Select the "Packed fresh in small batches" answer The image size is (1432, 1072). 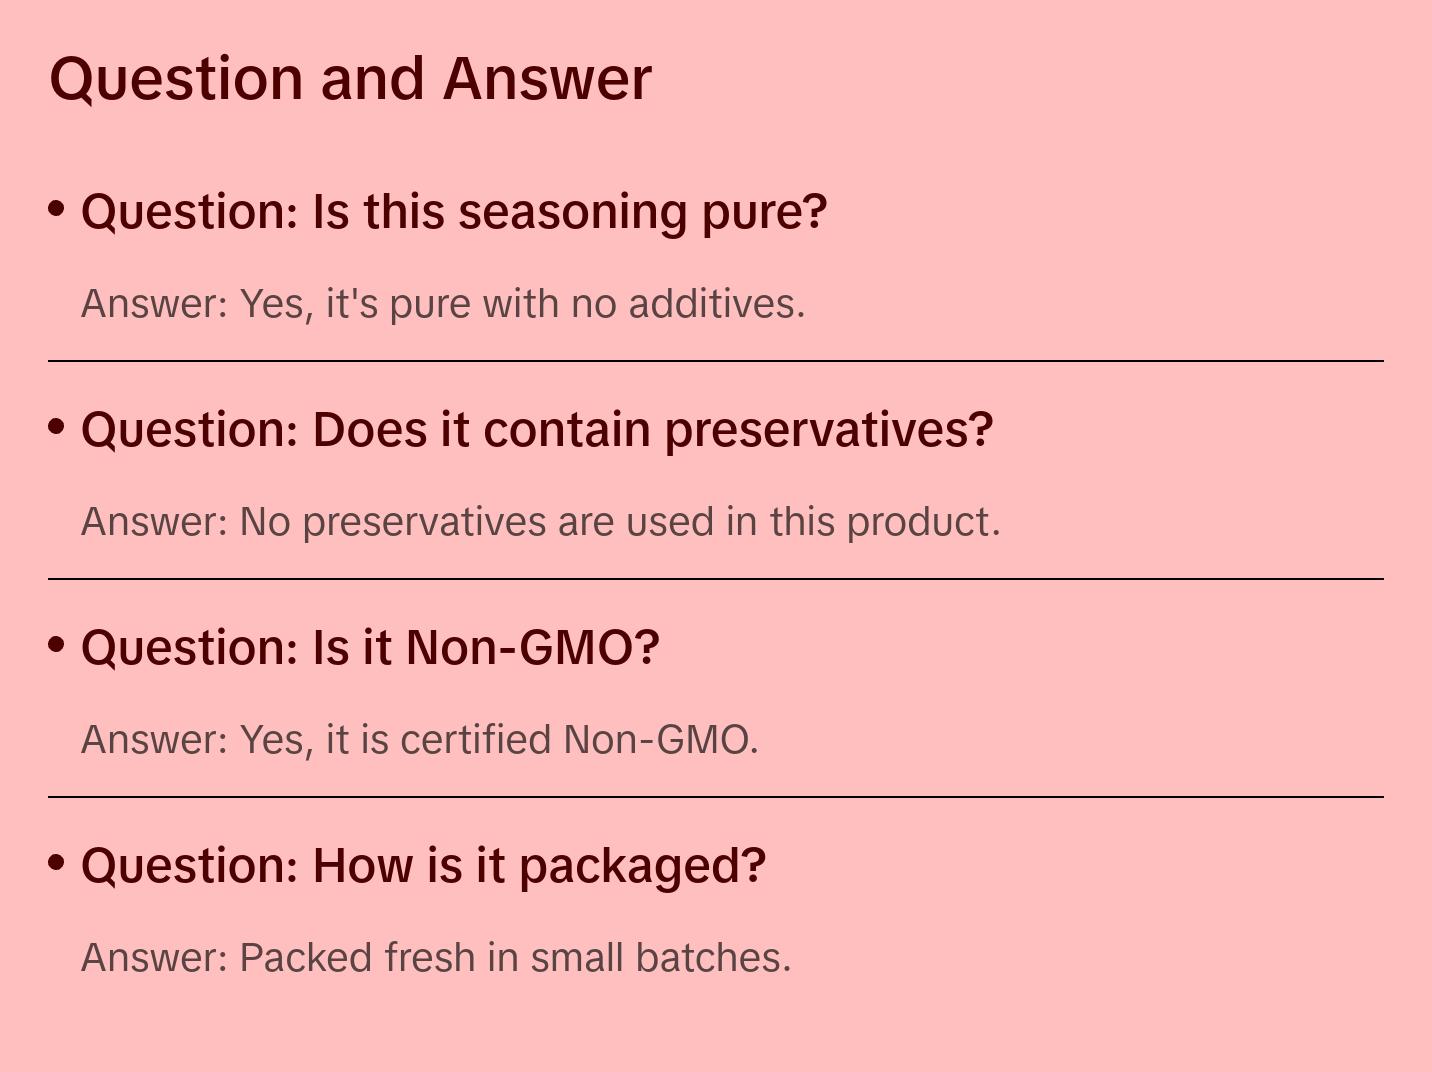tap(436, 958)
